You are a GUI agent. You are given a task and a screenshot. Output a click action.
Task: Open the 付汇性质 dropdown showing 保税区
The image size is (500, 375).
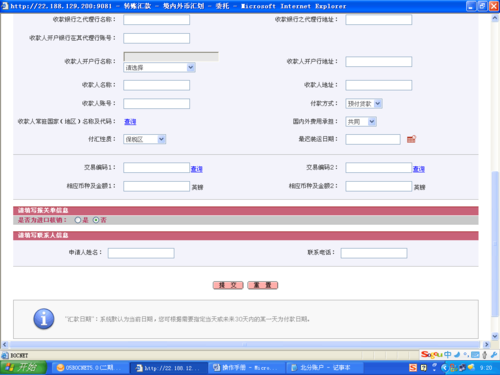coord(145,139)
